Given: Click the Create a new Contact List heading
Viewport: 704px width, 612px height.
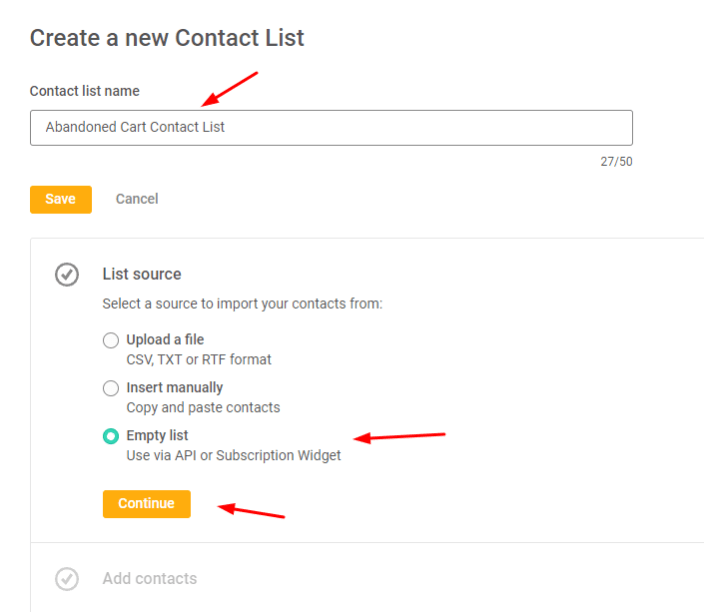Looking at the screenshot, I should pos(167,38).
